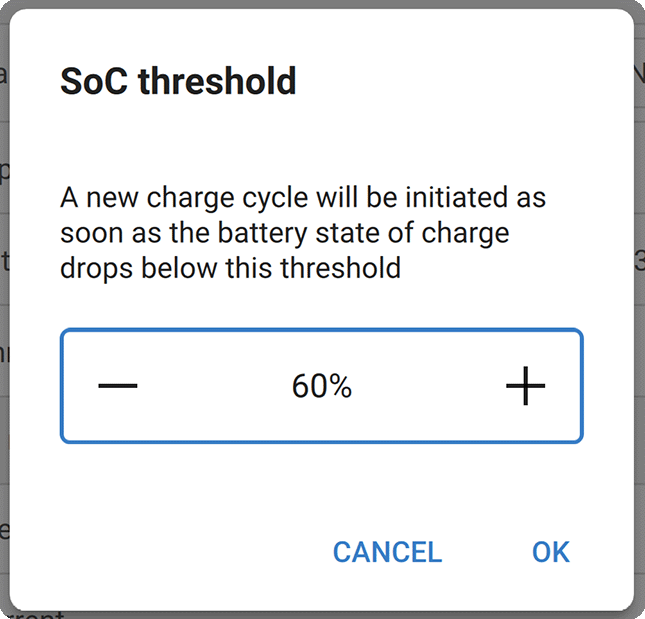The image size is (645, 619).
Task: Click the "SoC threshold" dialog title
Action: (178, 81)
